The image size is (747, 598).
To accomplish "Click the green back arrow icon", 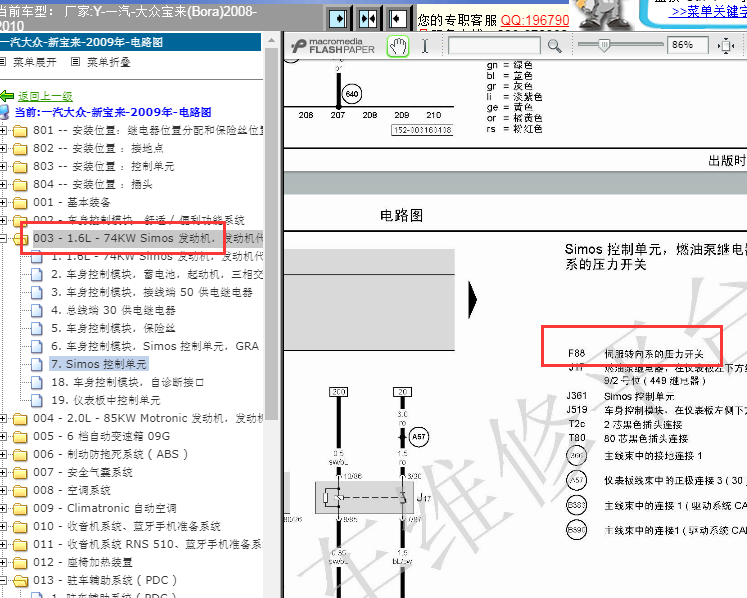I will [7, 96].
